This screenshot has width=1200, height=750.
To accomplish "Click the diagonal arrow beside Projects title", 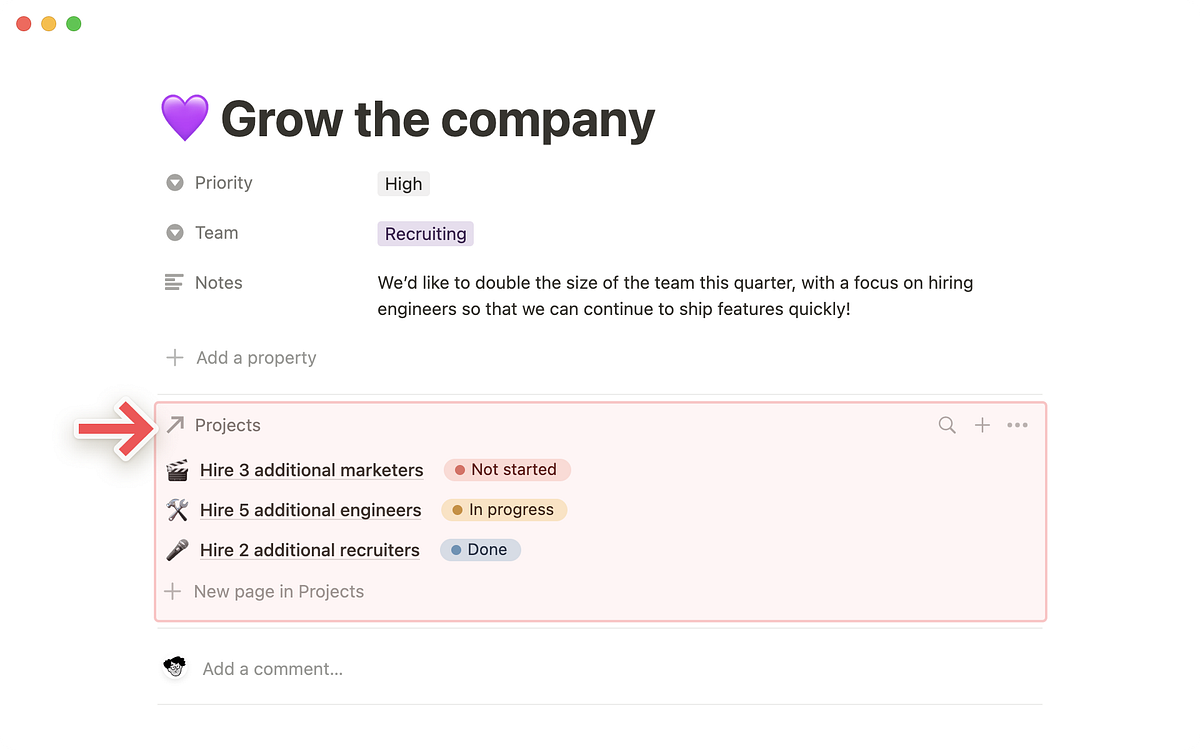I will click(x=174, y=424).
